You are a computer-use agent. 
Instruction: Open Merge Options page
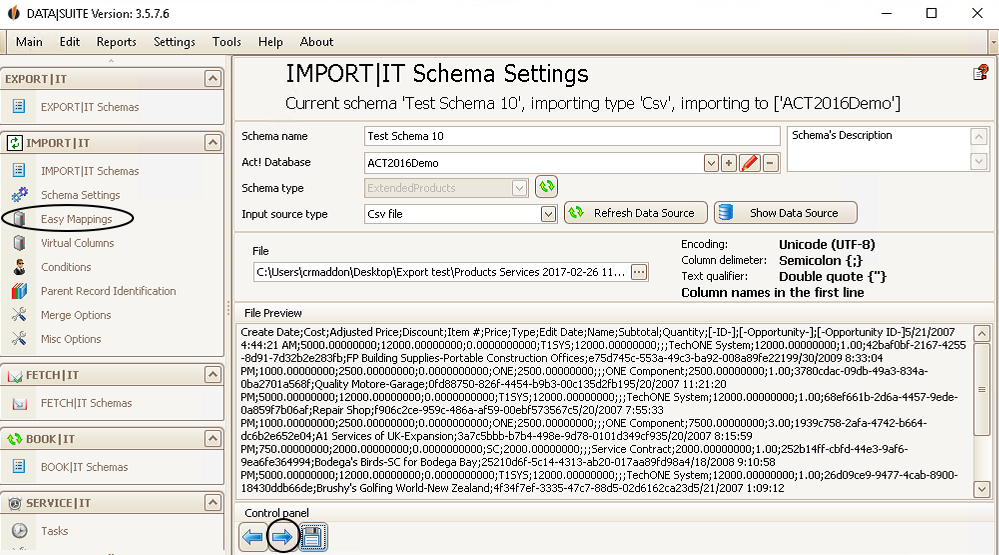coord(76,315)
